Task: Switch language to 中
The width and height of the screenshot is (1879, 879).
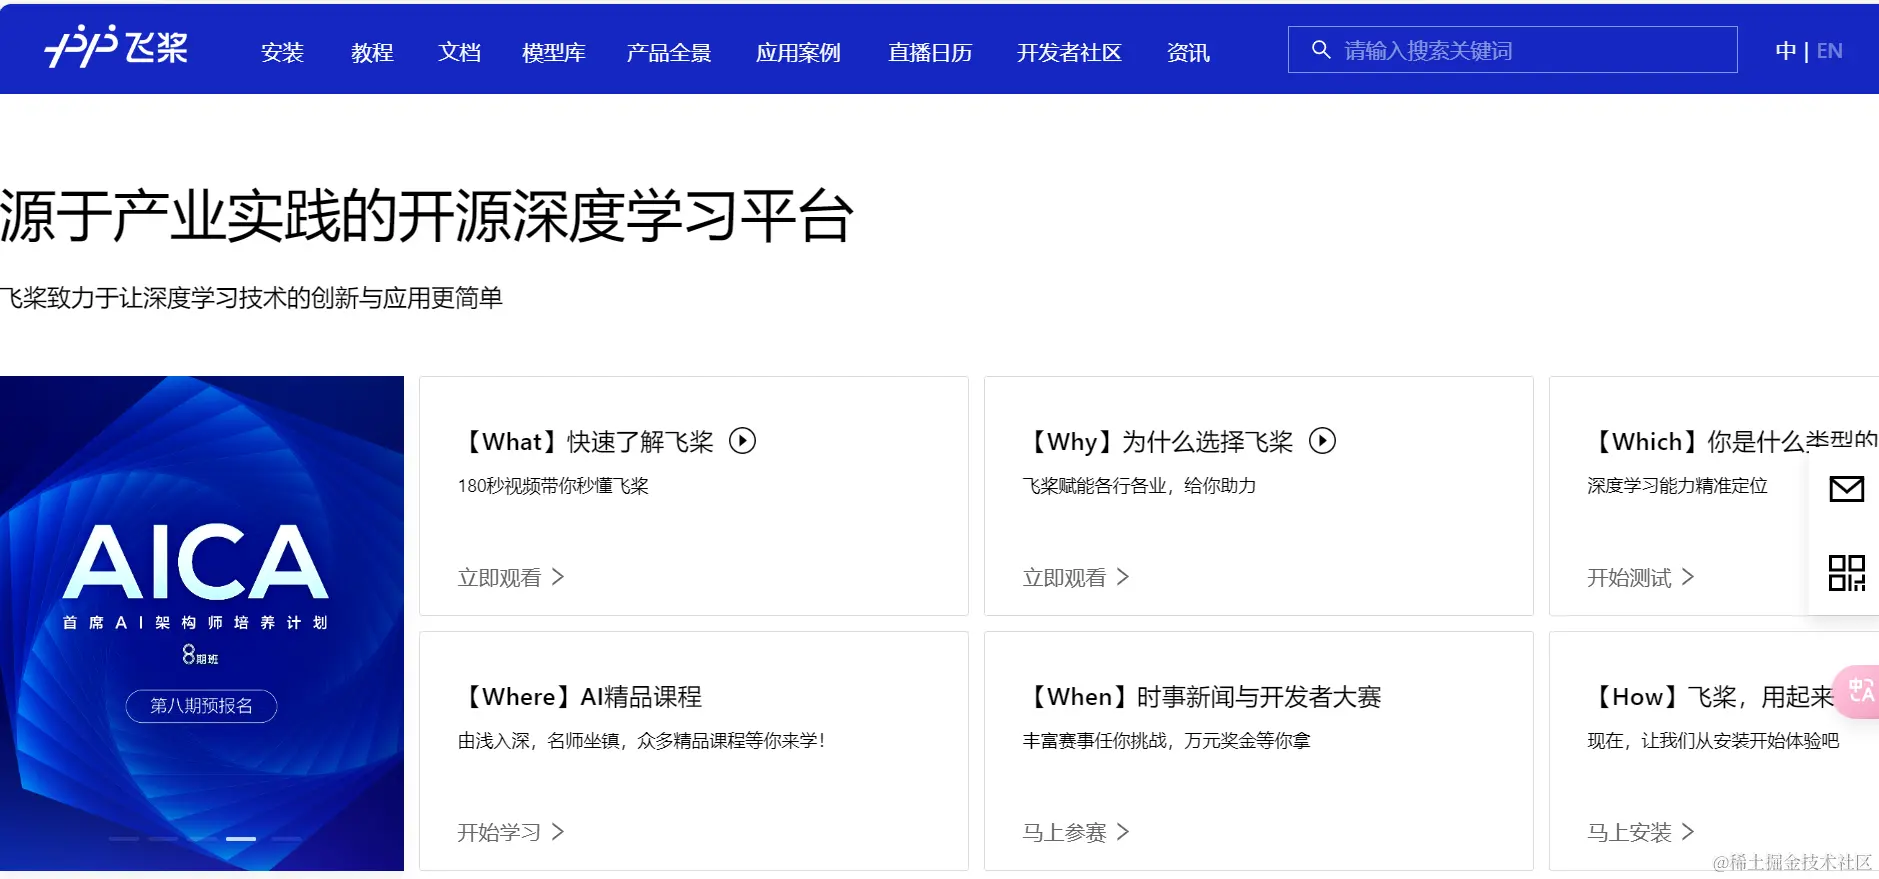Action: (x=1785, y=51)
